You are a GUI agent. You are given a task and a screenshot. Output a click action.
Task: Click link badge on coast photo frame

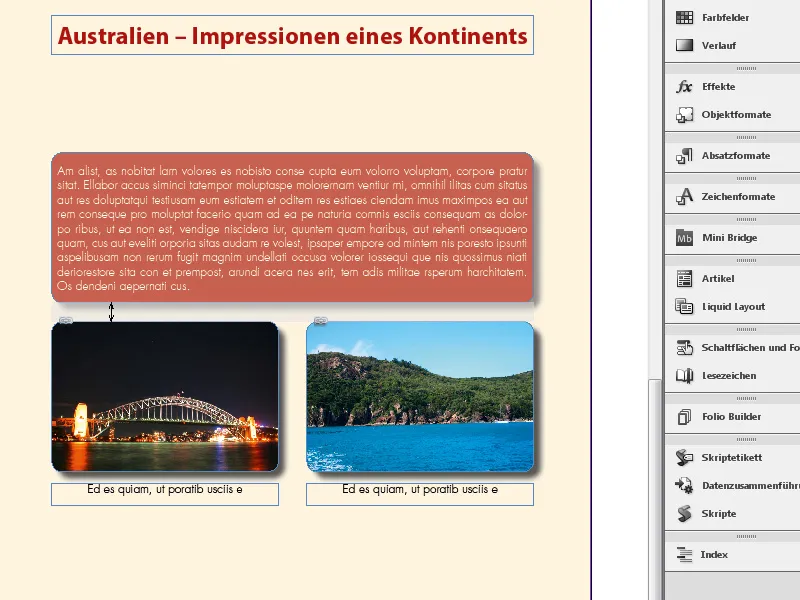point(320,320)
